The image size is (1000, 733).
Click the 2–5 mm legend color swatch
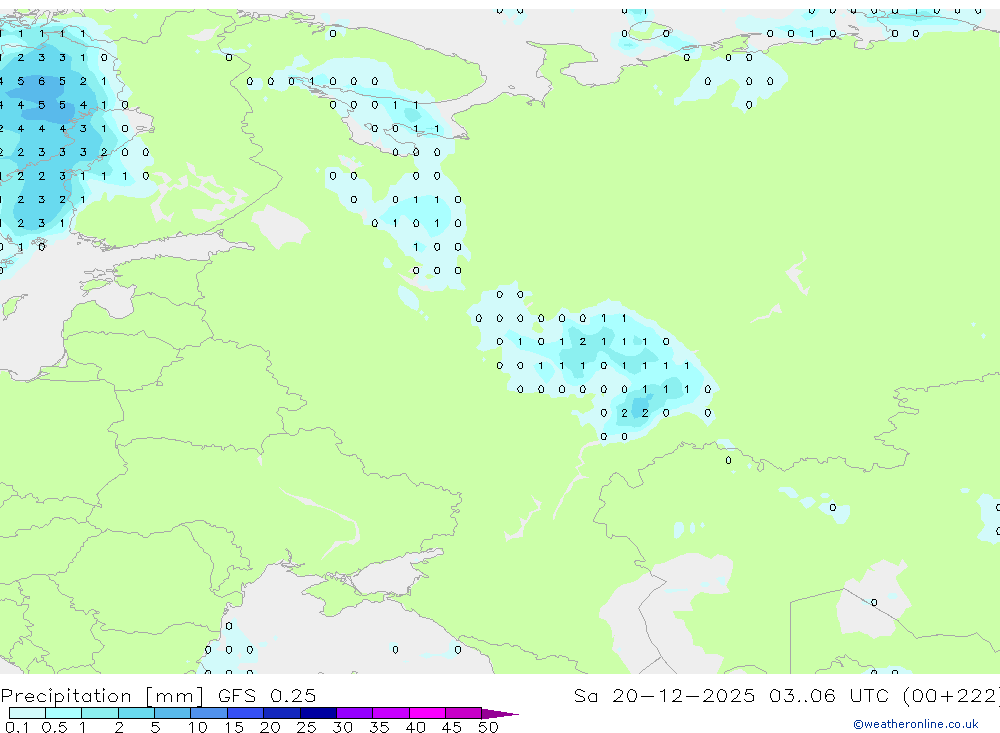tap(136, 713)
